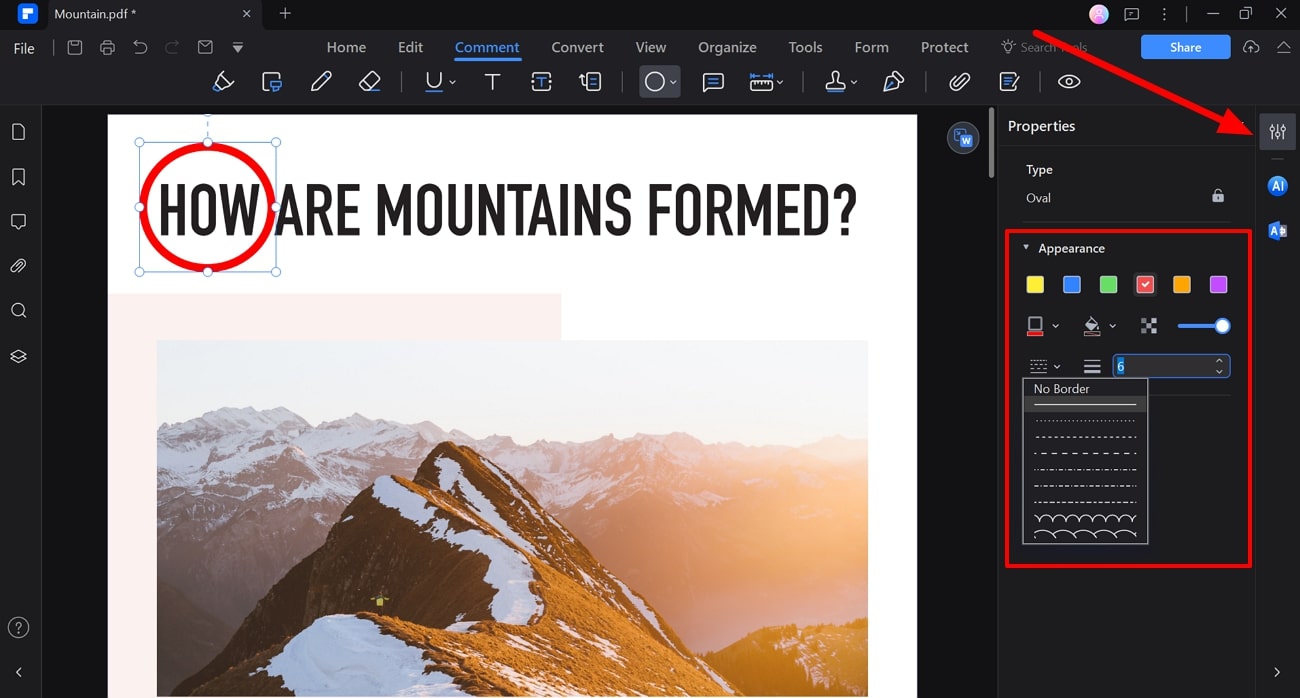
Task: Select the measure tool
Action: click(x=761, y=82)
